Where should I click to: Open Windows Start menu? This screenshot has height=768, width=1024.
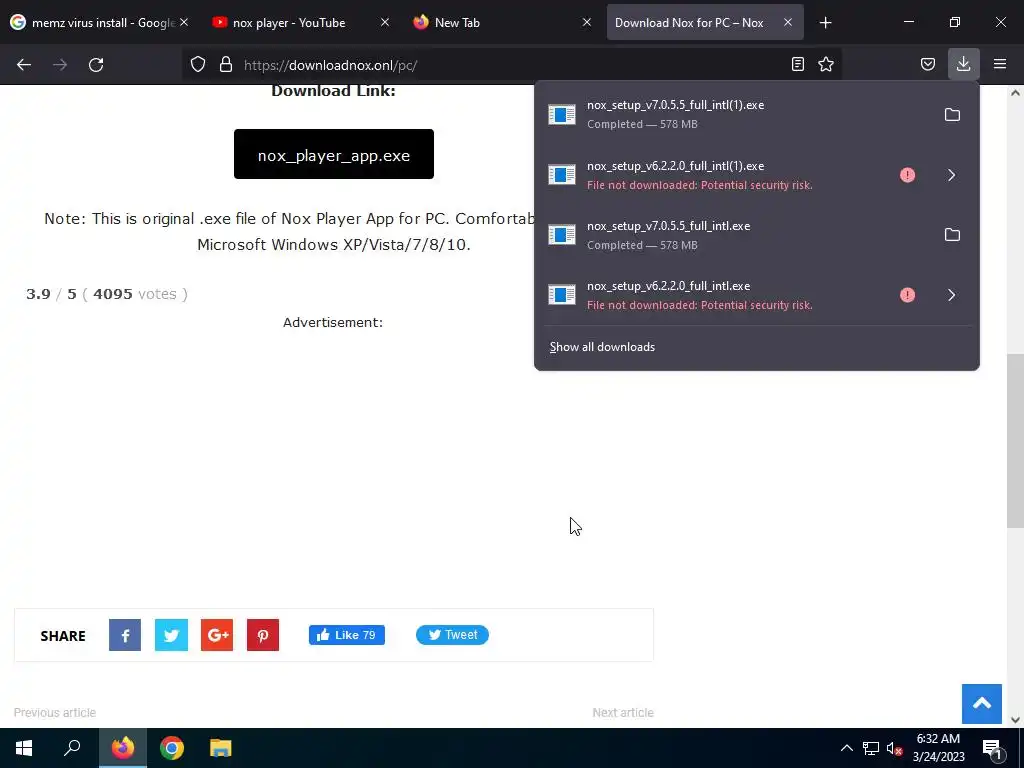[x=24, y=748]
